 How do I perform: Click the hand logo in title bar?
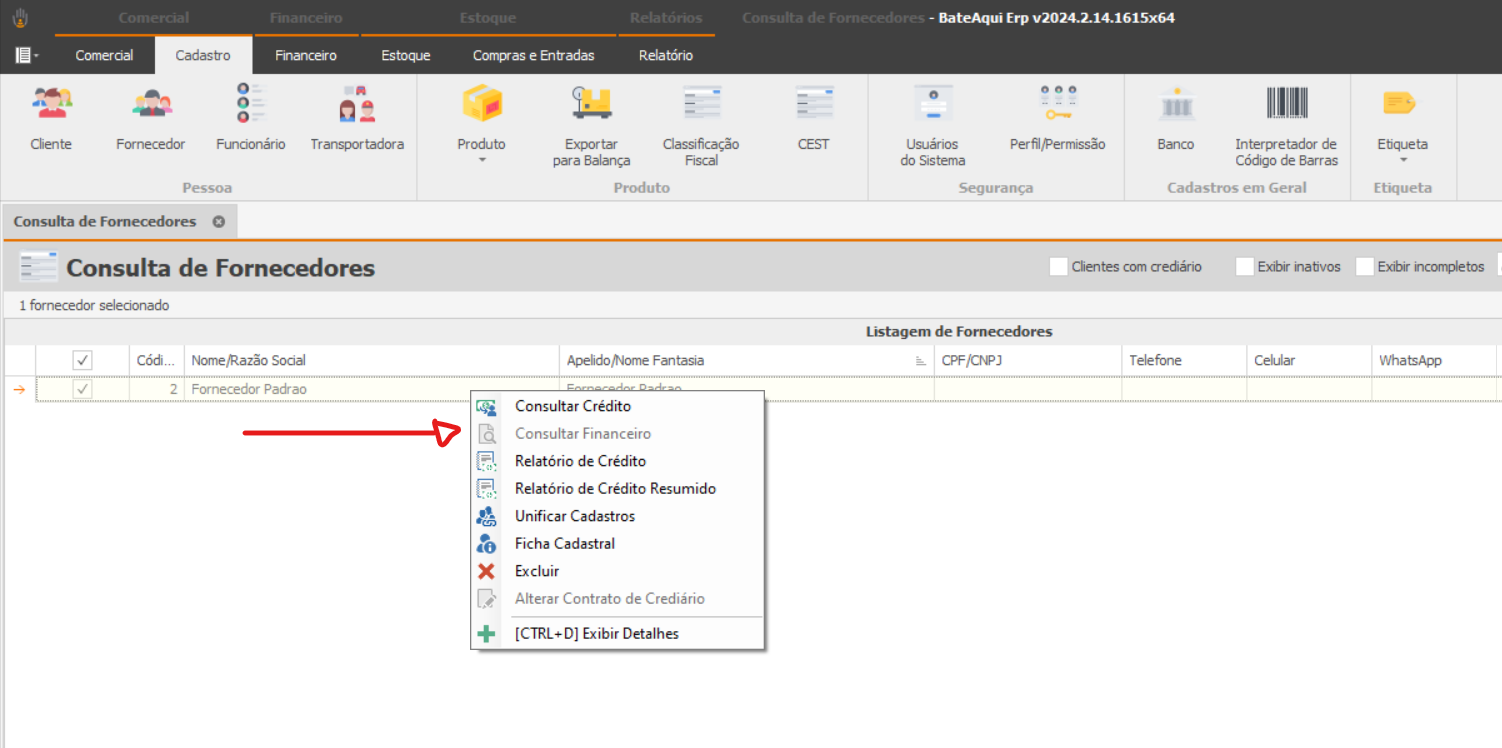pos(19,18)
